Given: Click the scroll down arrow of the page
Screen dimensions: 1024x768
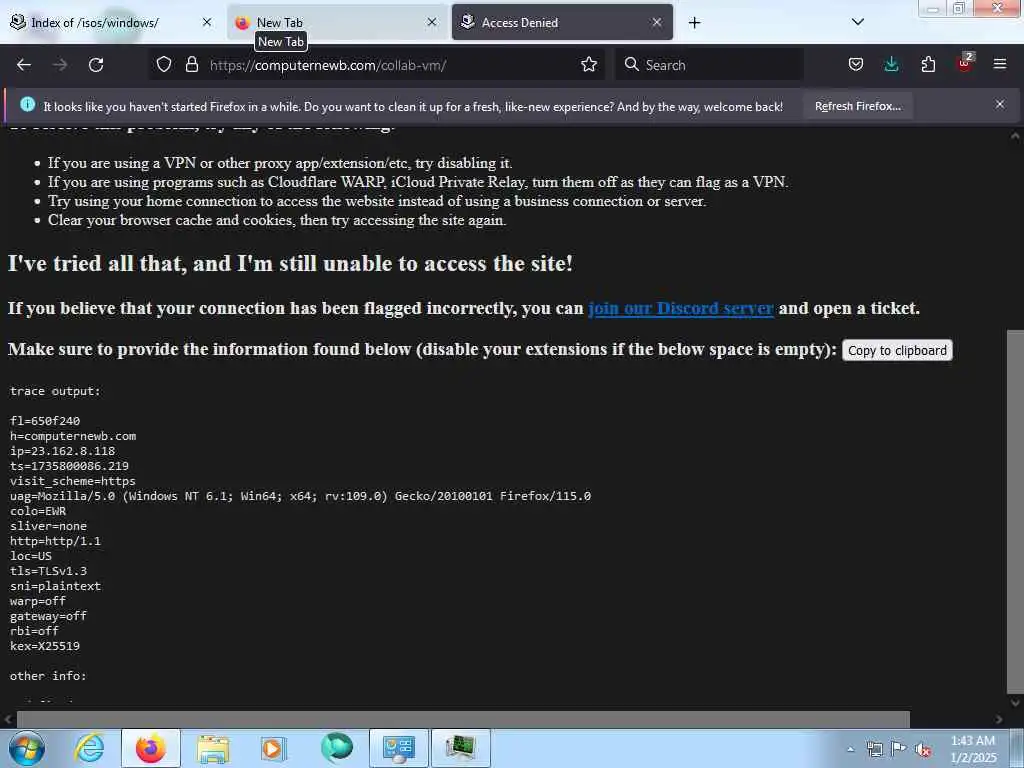Looking at the screenshot, I should point(1015,703).
